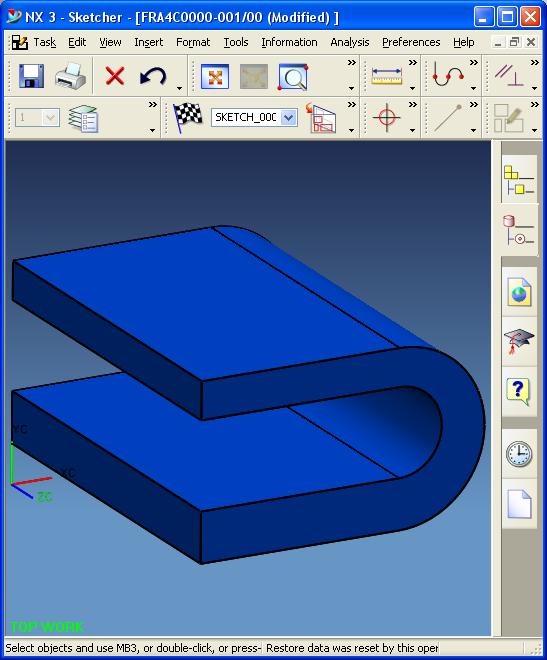This screenshot has width=547, height=660.
Task: Open the Format menu
Action: (x=193, y=43)
